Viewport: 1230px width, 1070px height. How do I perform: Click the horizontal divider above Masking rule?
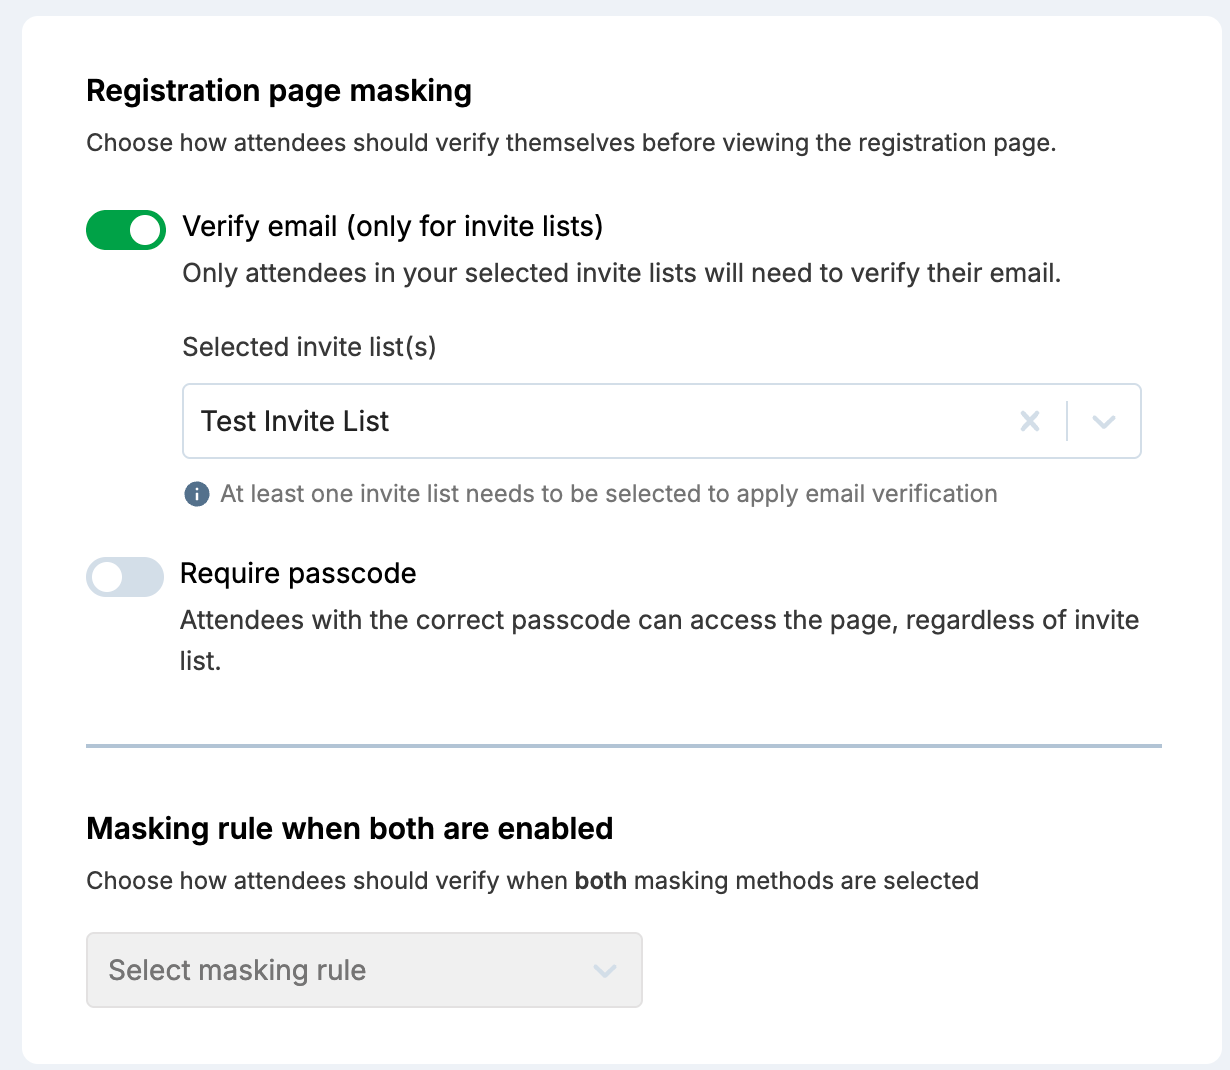[x=624, y=746]
